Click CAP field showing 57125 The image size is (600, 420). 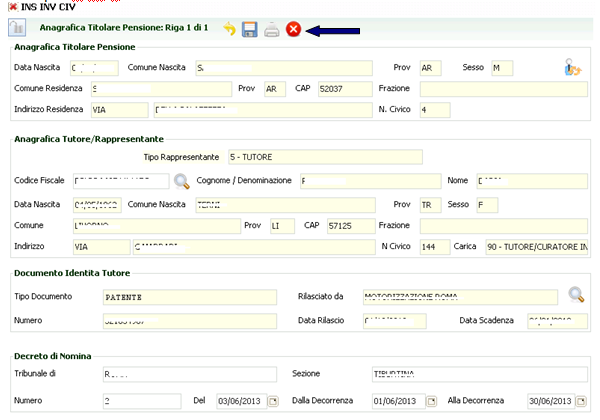351,226
